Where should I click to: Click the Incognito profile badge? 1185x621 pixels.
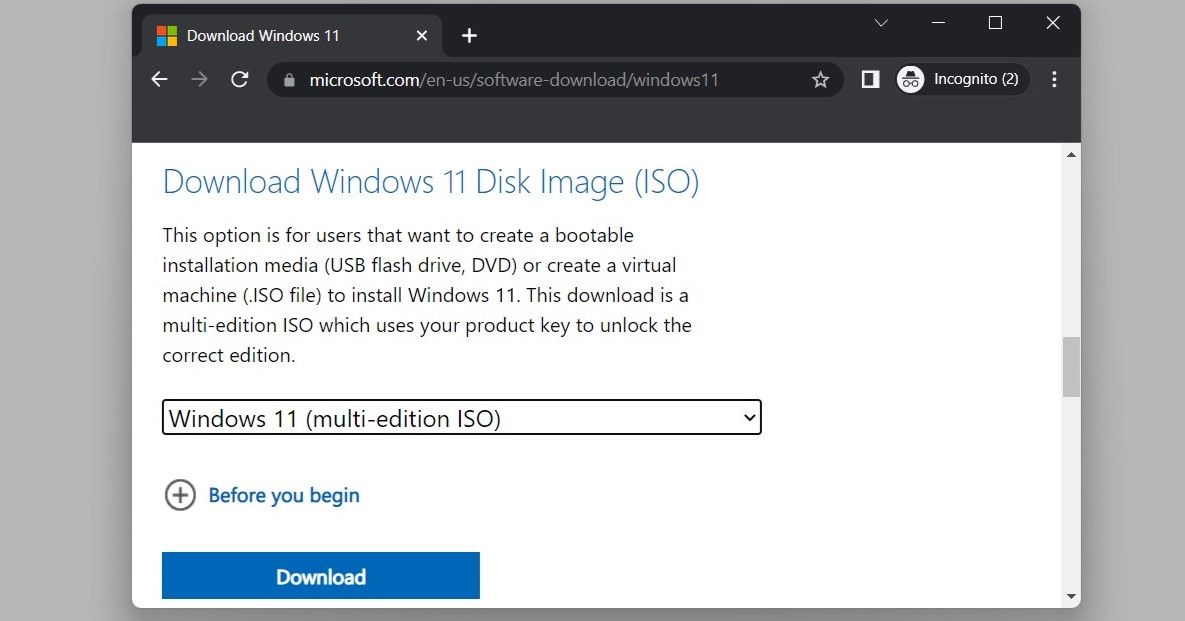coord(959,79)
